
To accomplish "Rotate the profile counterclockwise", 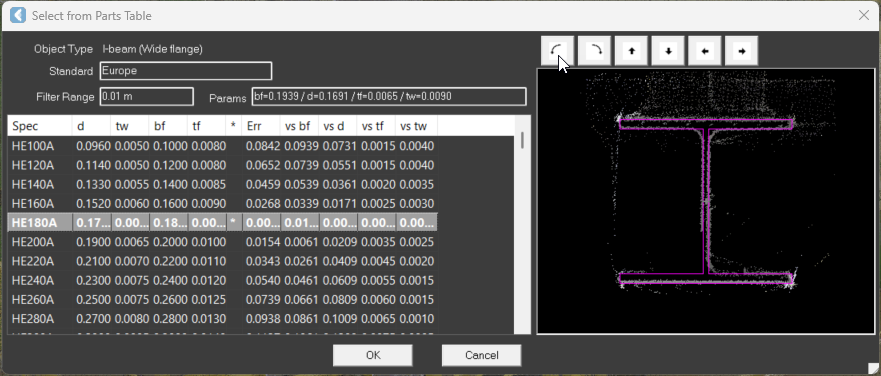I will pos(557,51).
